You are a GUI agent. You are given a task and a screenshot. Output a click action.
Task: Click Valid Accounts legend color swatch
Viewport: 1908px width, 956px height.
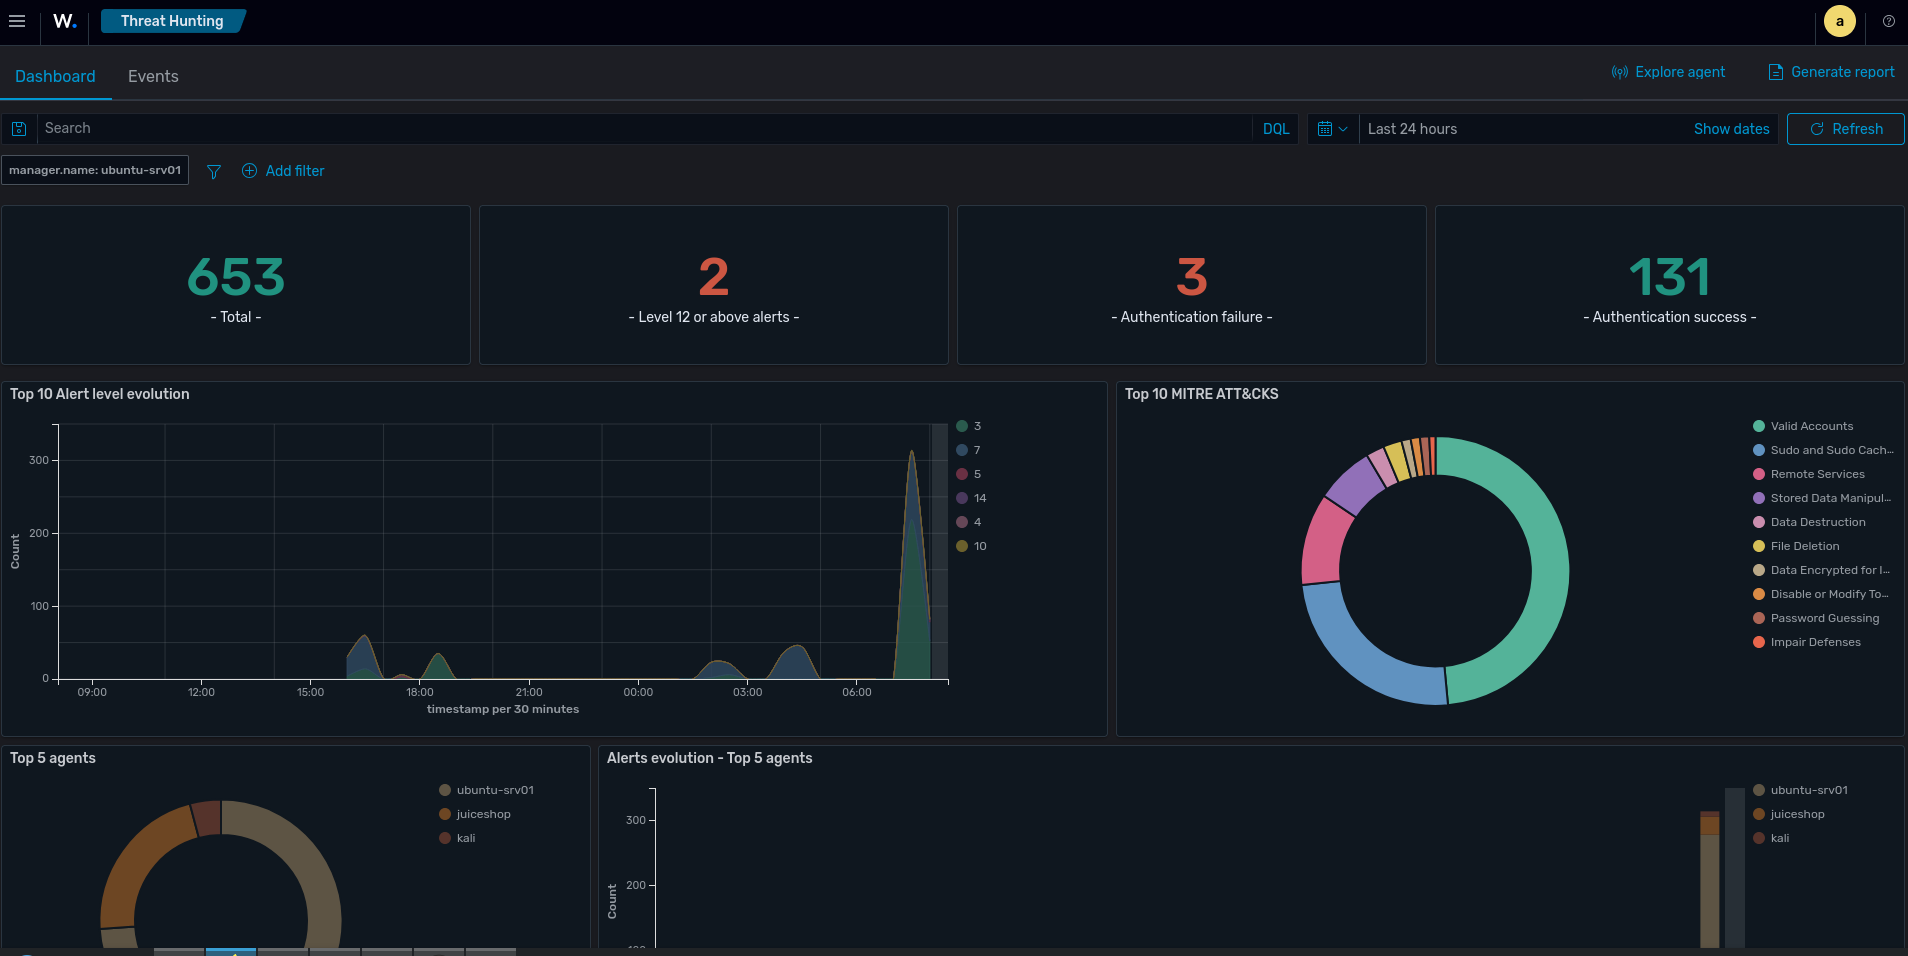pos(1759,426)
